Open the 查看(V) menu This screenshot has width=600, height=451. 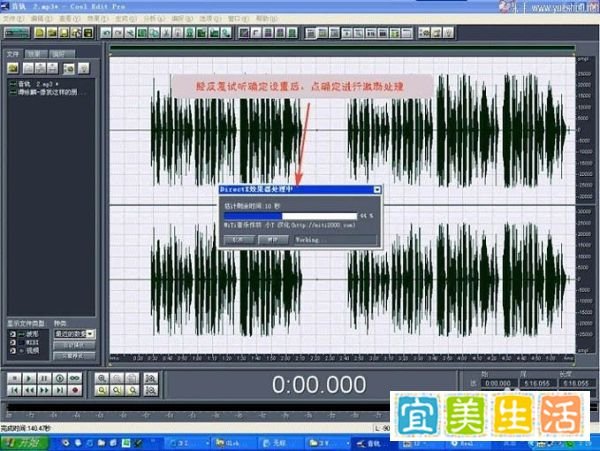70,18
